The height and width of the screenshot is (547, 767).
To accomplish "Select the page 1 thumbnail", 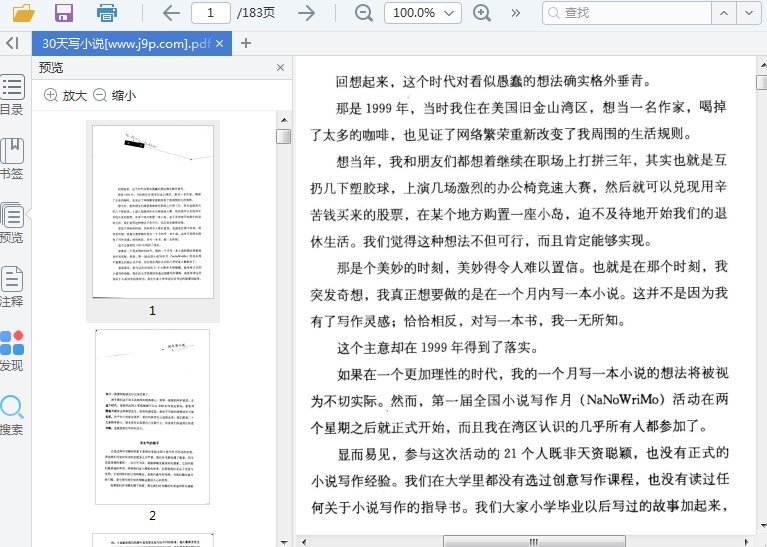I will 153,212.
